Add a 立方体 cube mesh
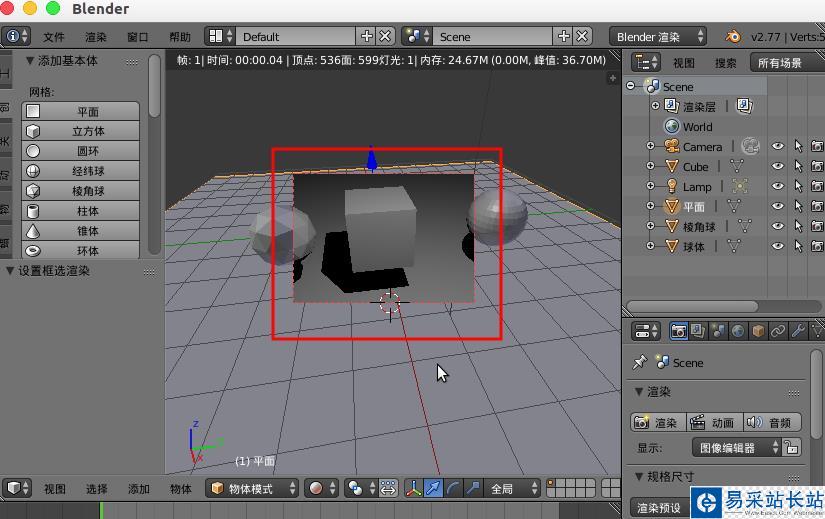The height and width of the screenshot is (519, 825). tap(81, 131)
